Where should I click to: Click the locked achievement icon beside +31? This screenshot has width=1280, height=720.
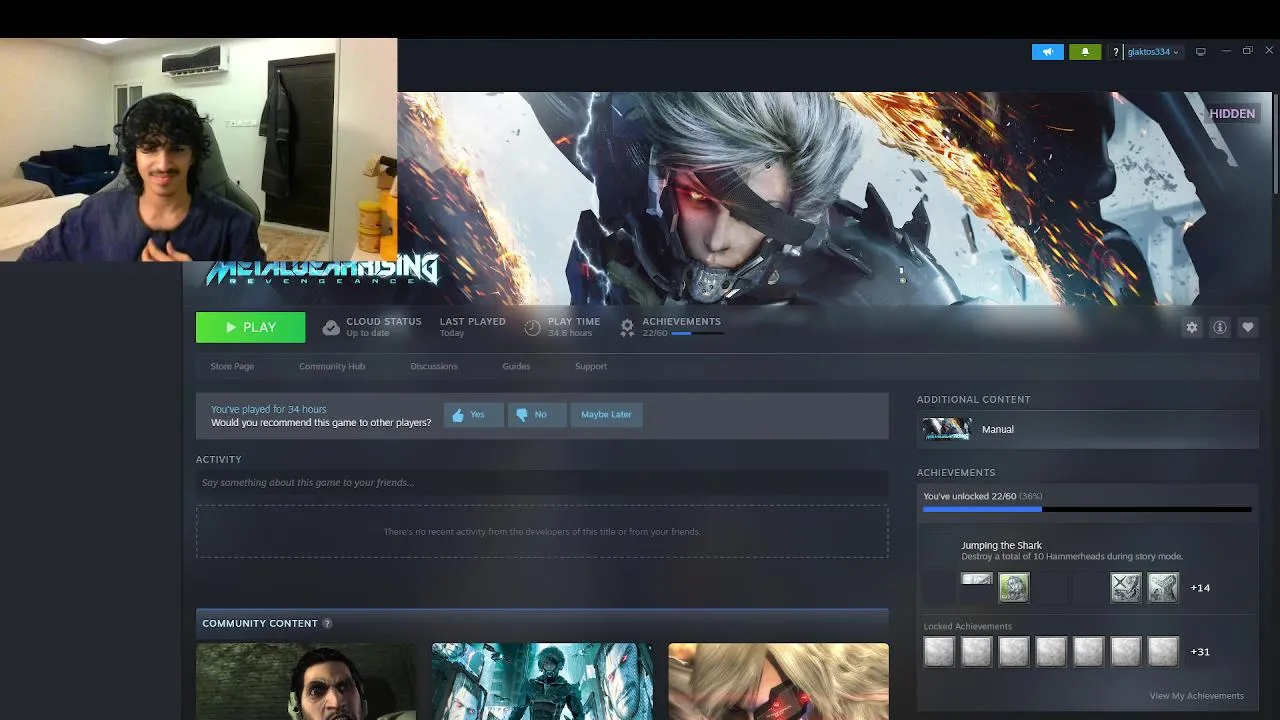click(1163, 652)
